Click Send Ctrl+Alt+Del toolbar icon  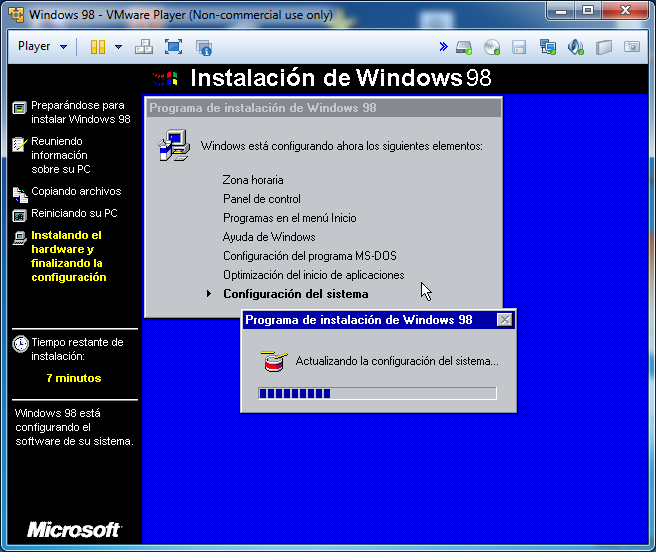tap(144, 47)
